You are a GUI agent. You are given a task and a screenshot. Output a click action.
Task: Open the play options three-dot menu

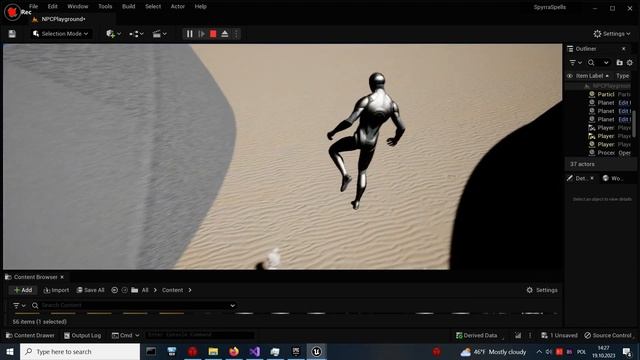coord(236,34)
